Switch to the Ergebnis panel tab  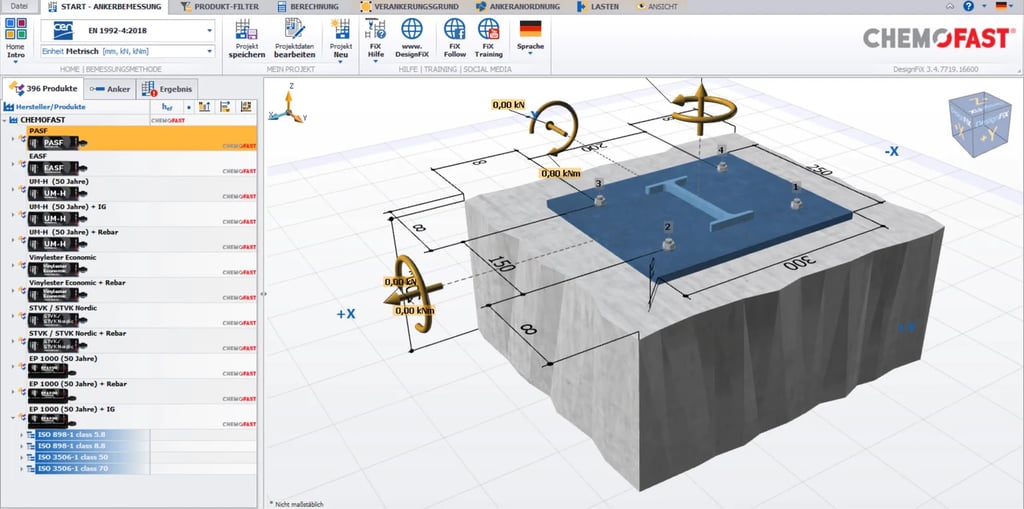[169, 89]
